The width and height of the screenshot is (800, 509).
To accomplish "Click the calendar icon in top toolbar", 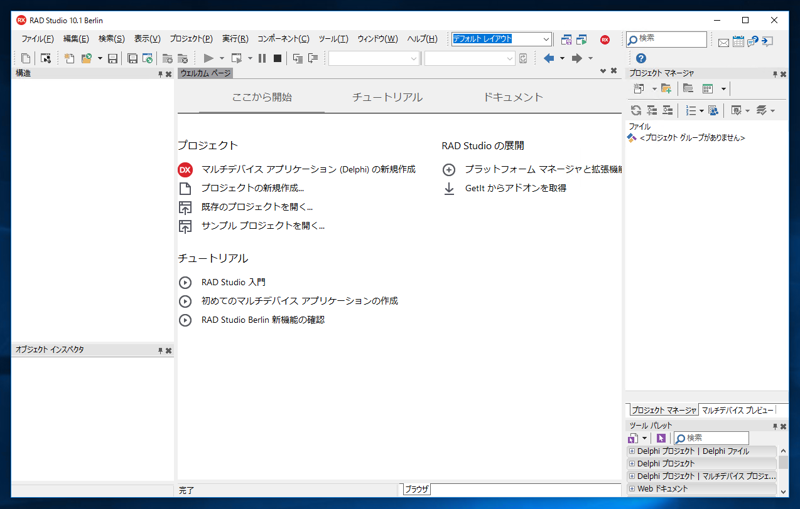I will 738,41.
